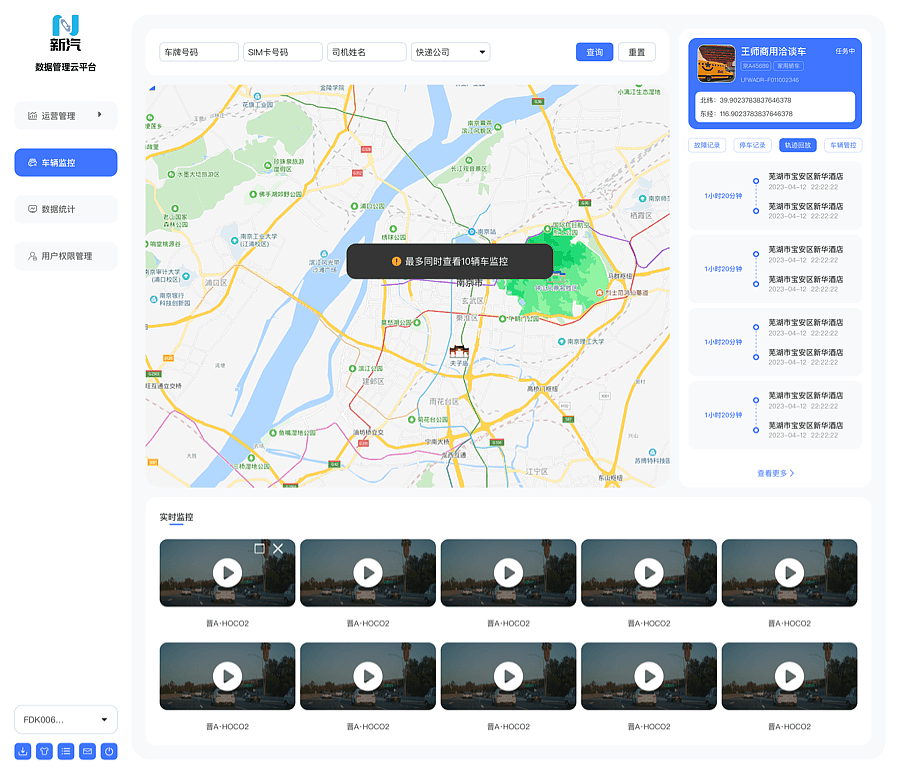
Task: Switch to the 车辆管控 tab
Action: point(843,145)
